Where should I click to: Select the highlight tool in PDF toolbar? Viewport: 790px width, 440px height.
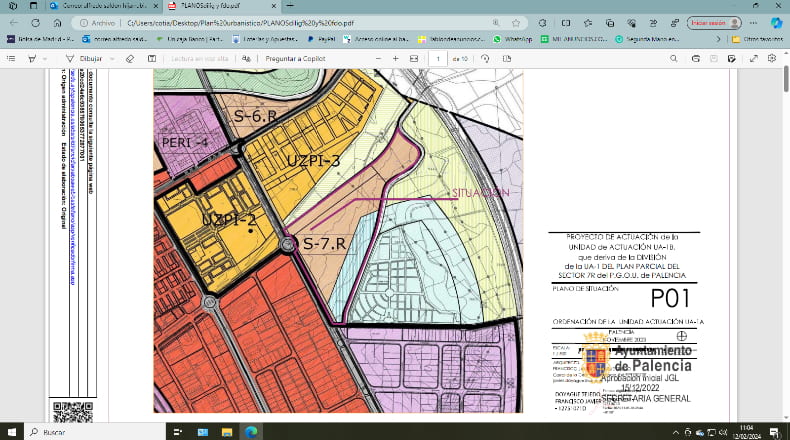point(32,59)
